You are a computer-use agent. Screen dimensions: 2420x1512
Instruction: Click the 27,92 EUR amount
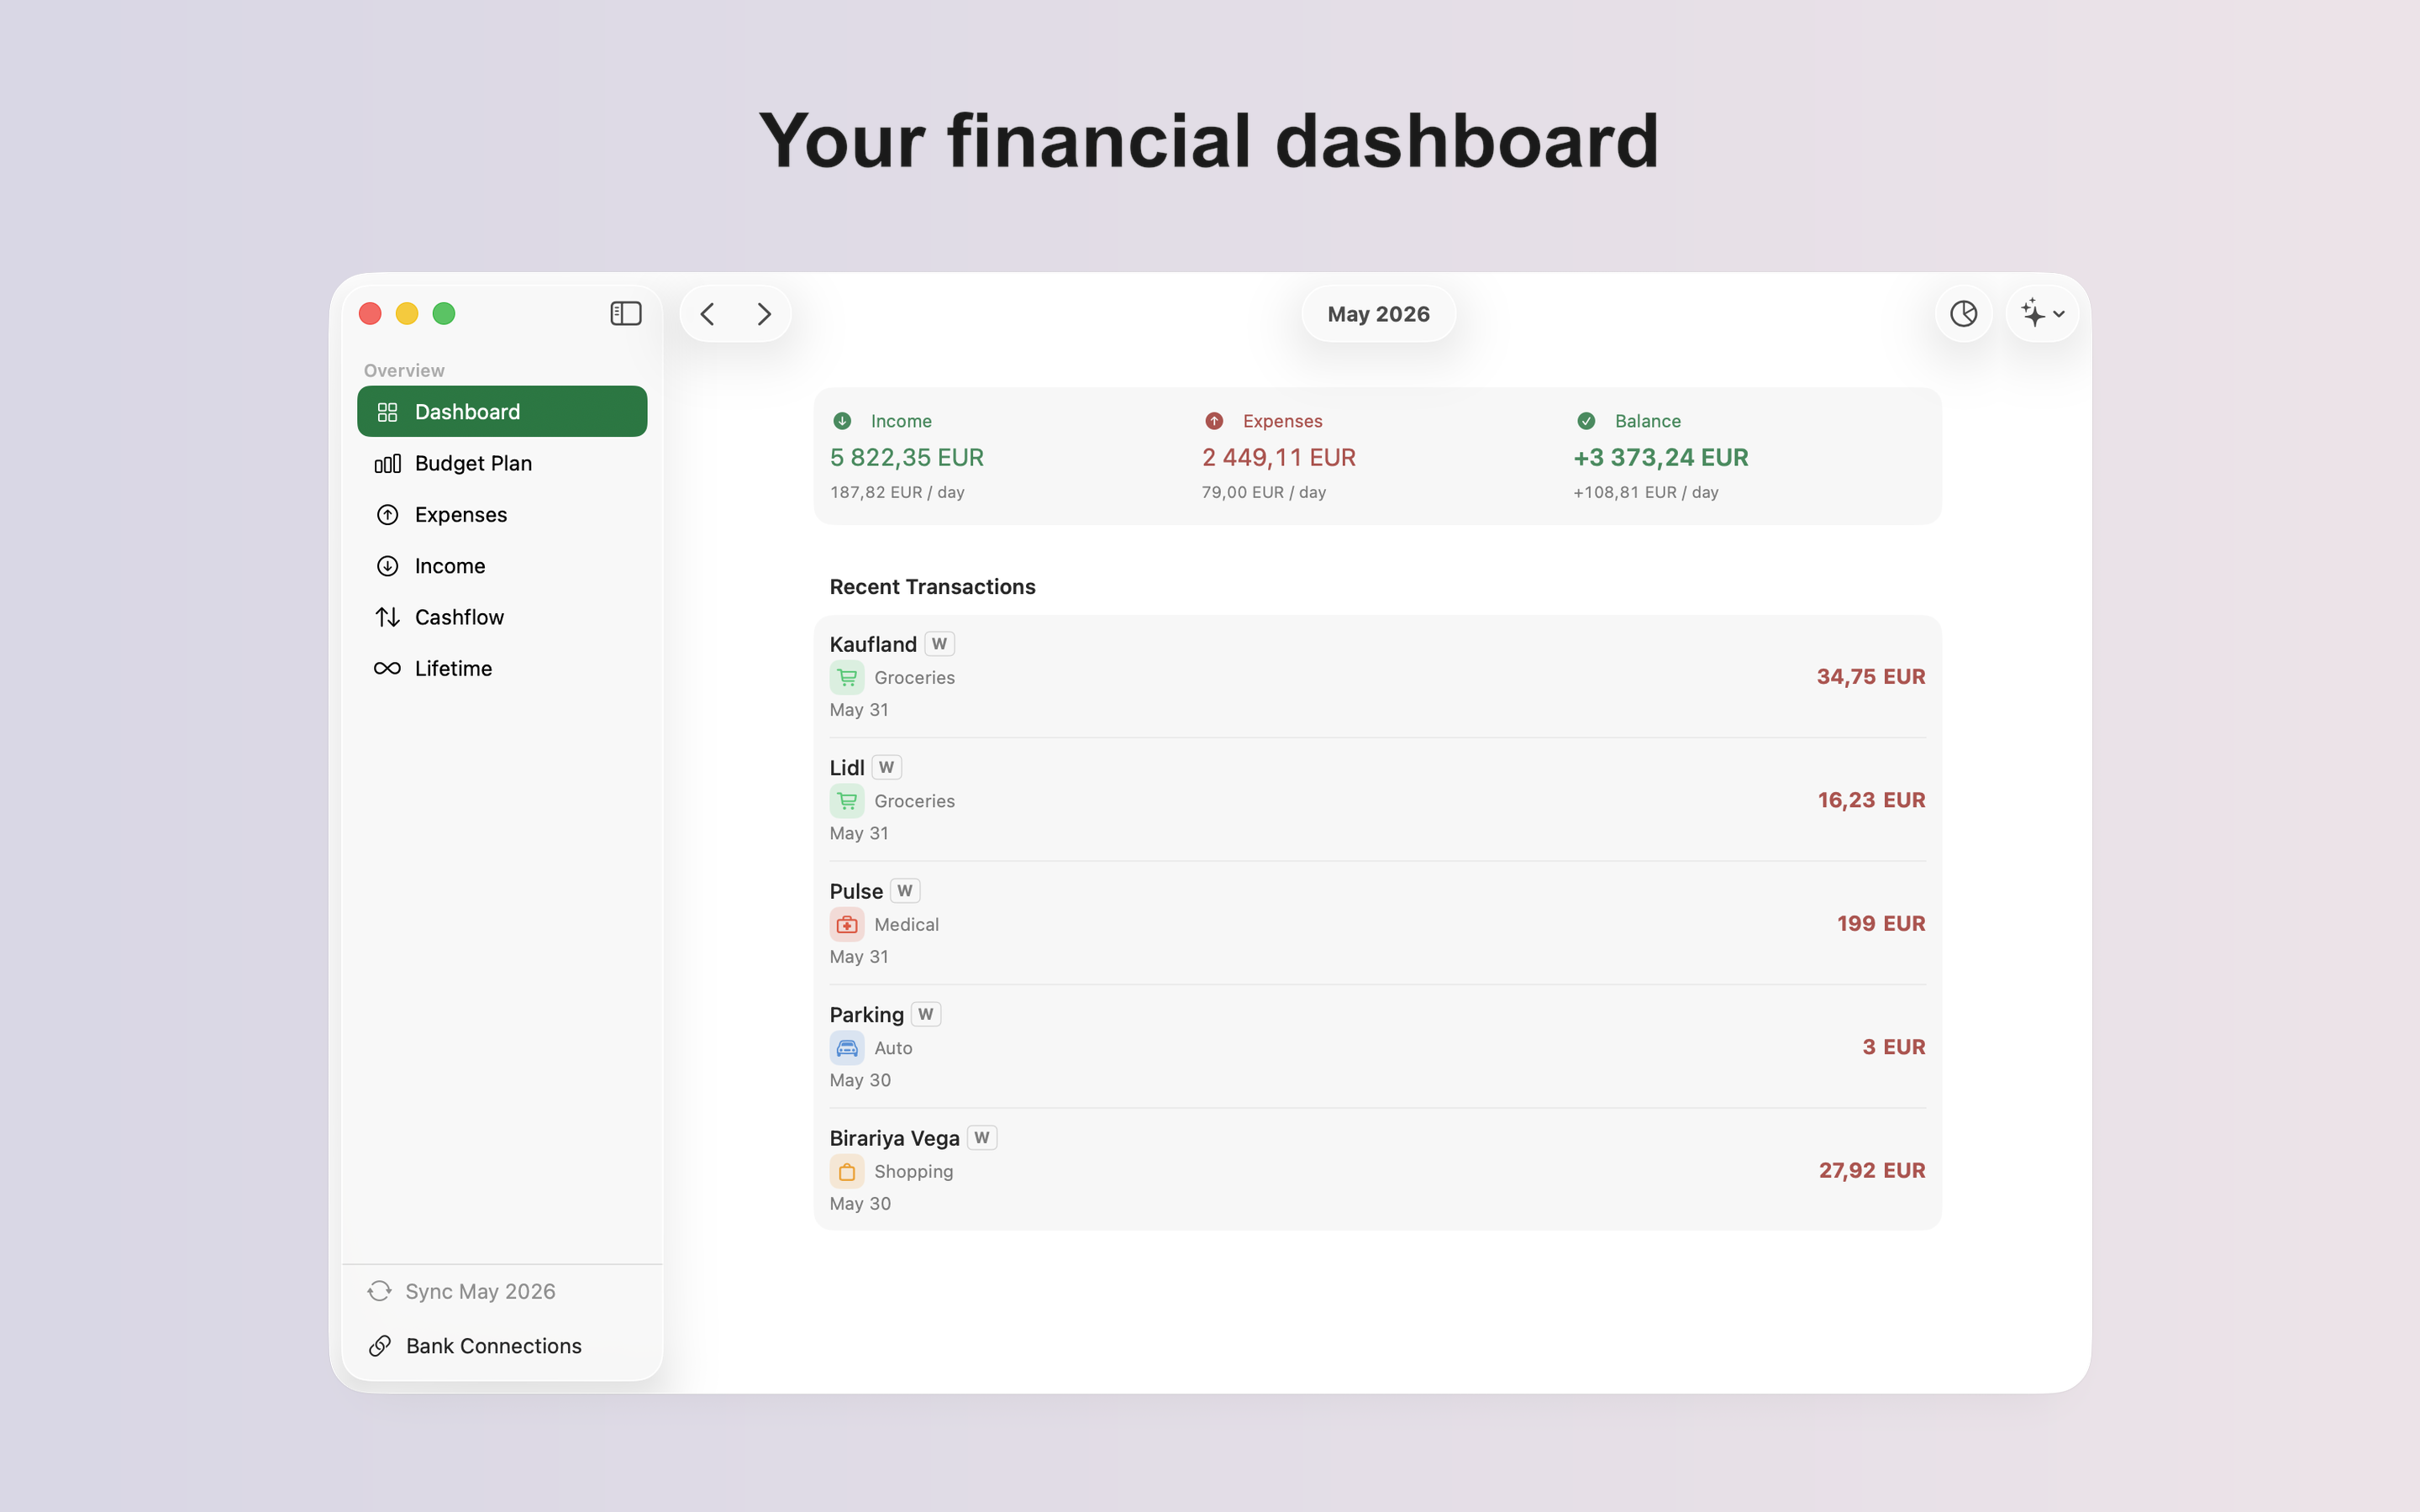tap(1872, 1170)
